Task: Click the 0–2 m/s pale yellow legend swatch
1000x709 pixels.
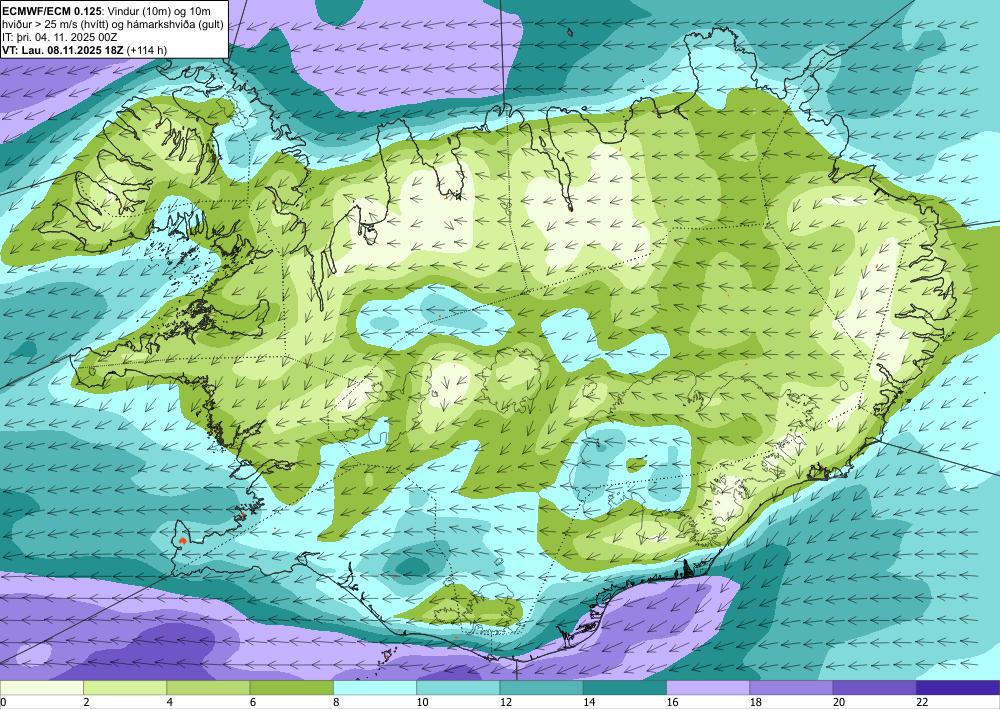Action: pyautogui.click(x=41, y=687)
